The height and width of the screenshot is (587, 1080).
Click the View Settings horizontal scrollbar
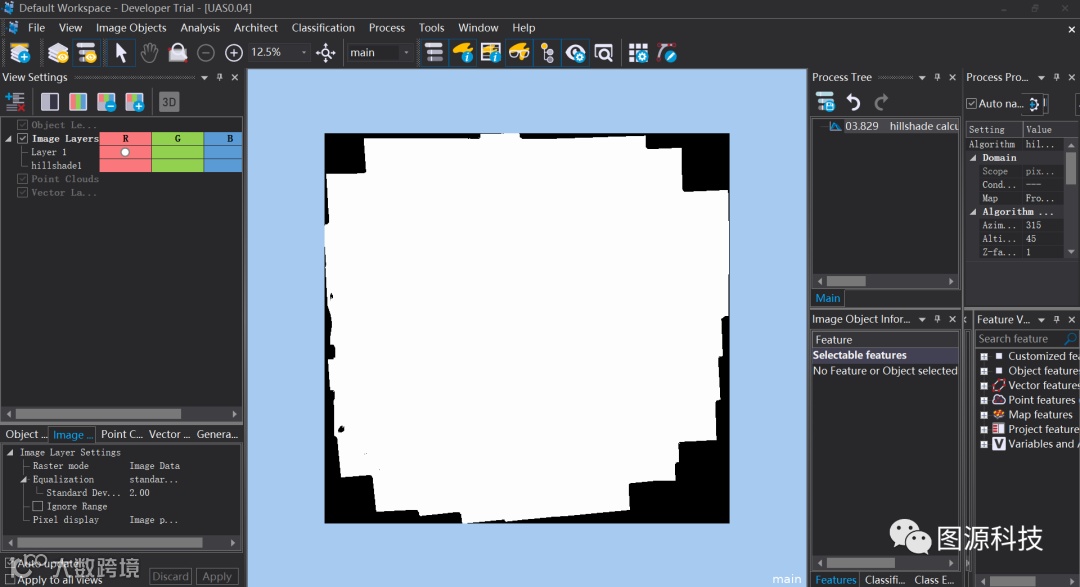click(98, 414)
